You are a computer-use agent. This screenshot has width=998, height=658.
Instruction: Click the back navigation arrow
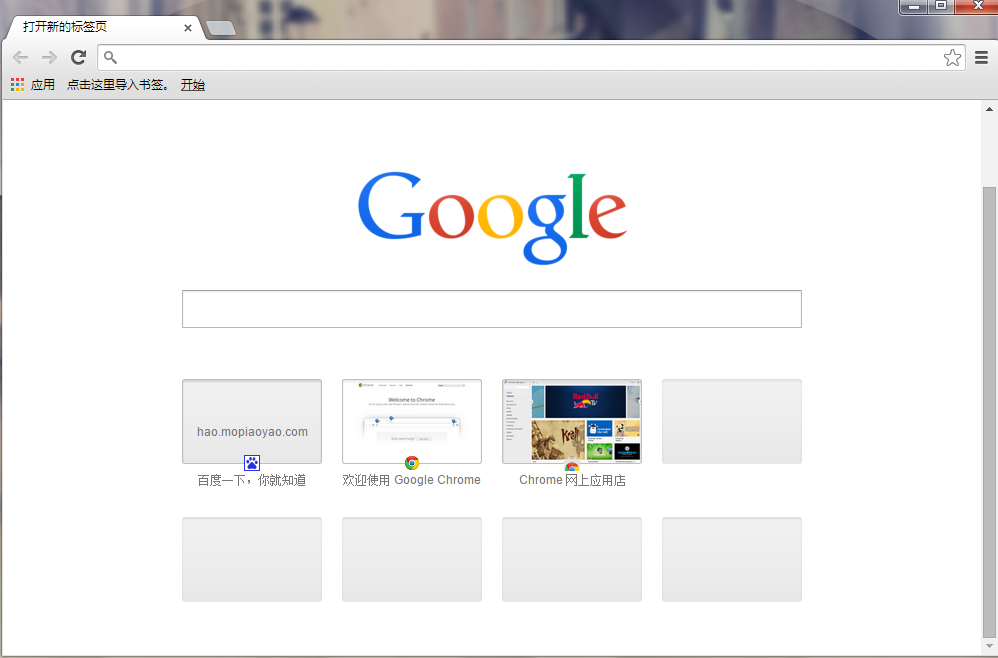[x=20, y=57]
